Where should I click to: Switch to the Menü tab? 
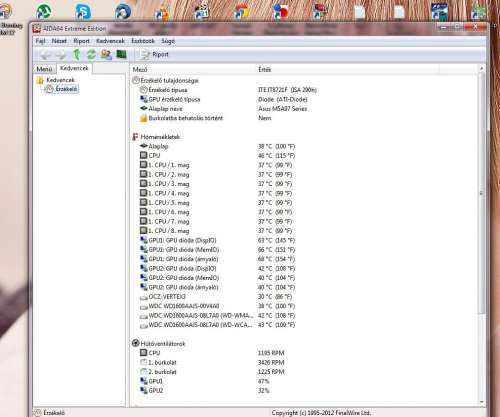(x=44, y=69)
